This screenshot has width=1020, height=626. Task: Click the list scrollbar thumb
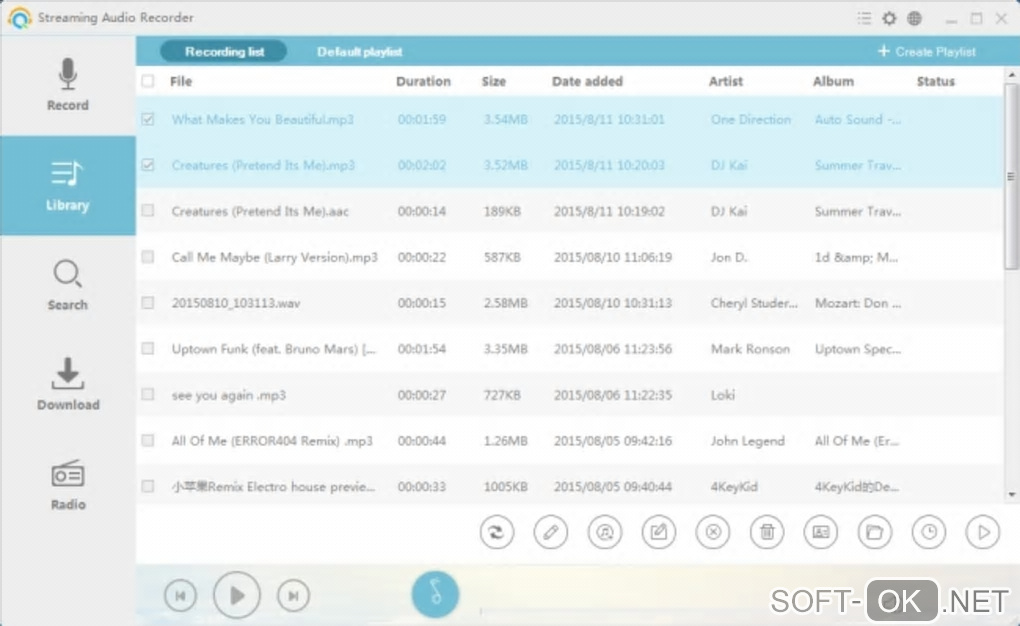pyautogui.click(x=1011, y=176)
